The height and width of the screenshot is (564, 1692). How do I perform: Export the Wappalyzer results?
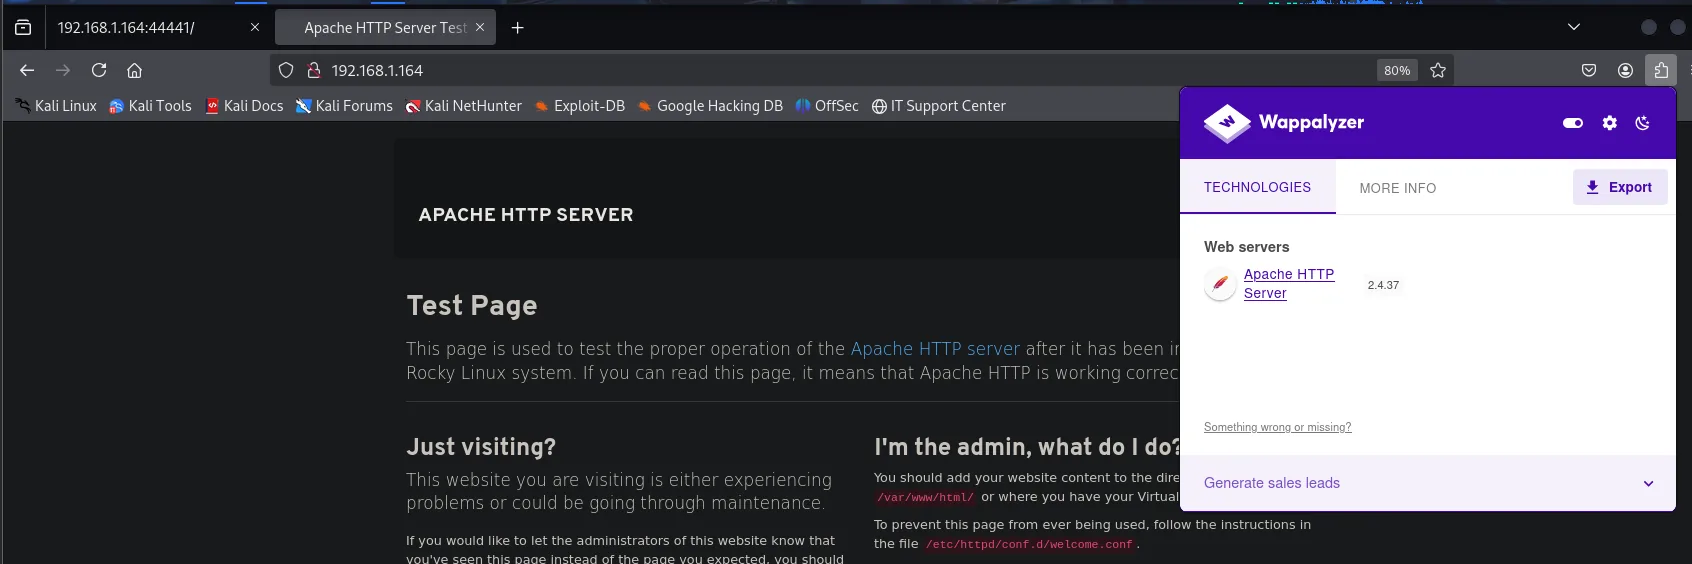tap(1620, 187)
